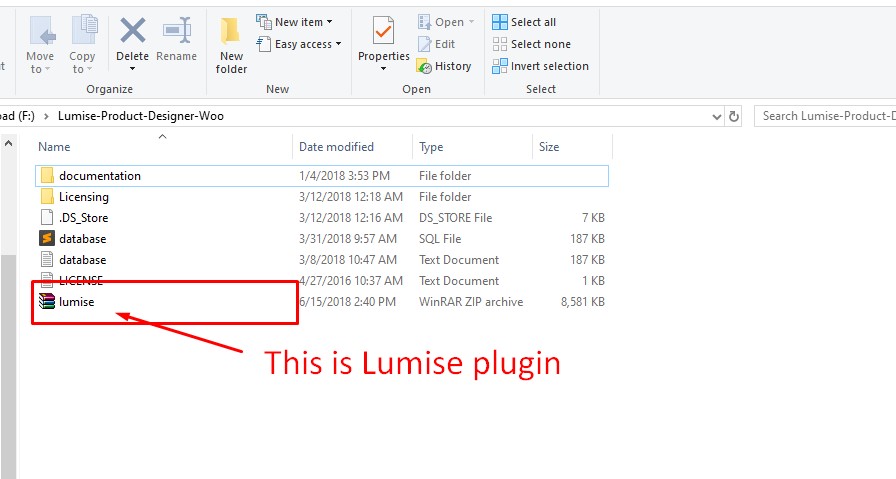Open the Easy access menu
Image resolution: width=896 pixels, height=479 pixels.
(x=298, y=44)
